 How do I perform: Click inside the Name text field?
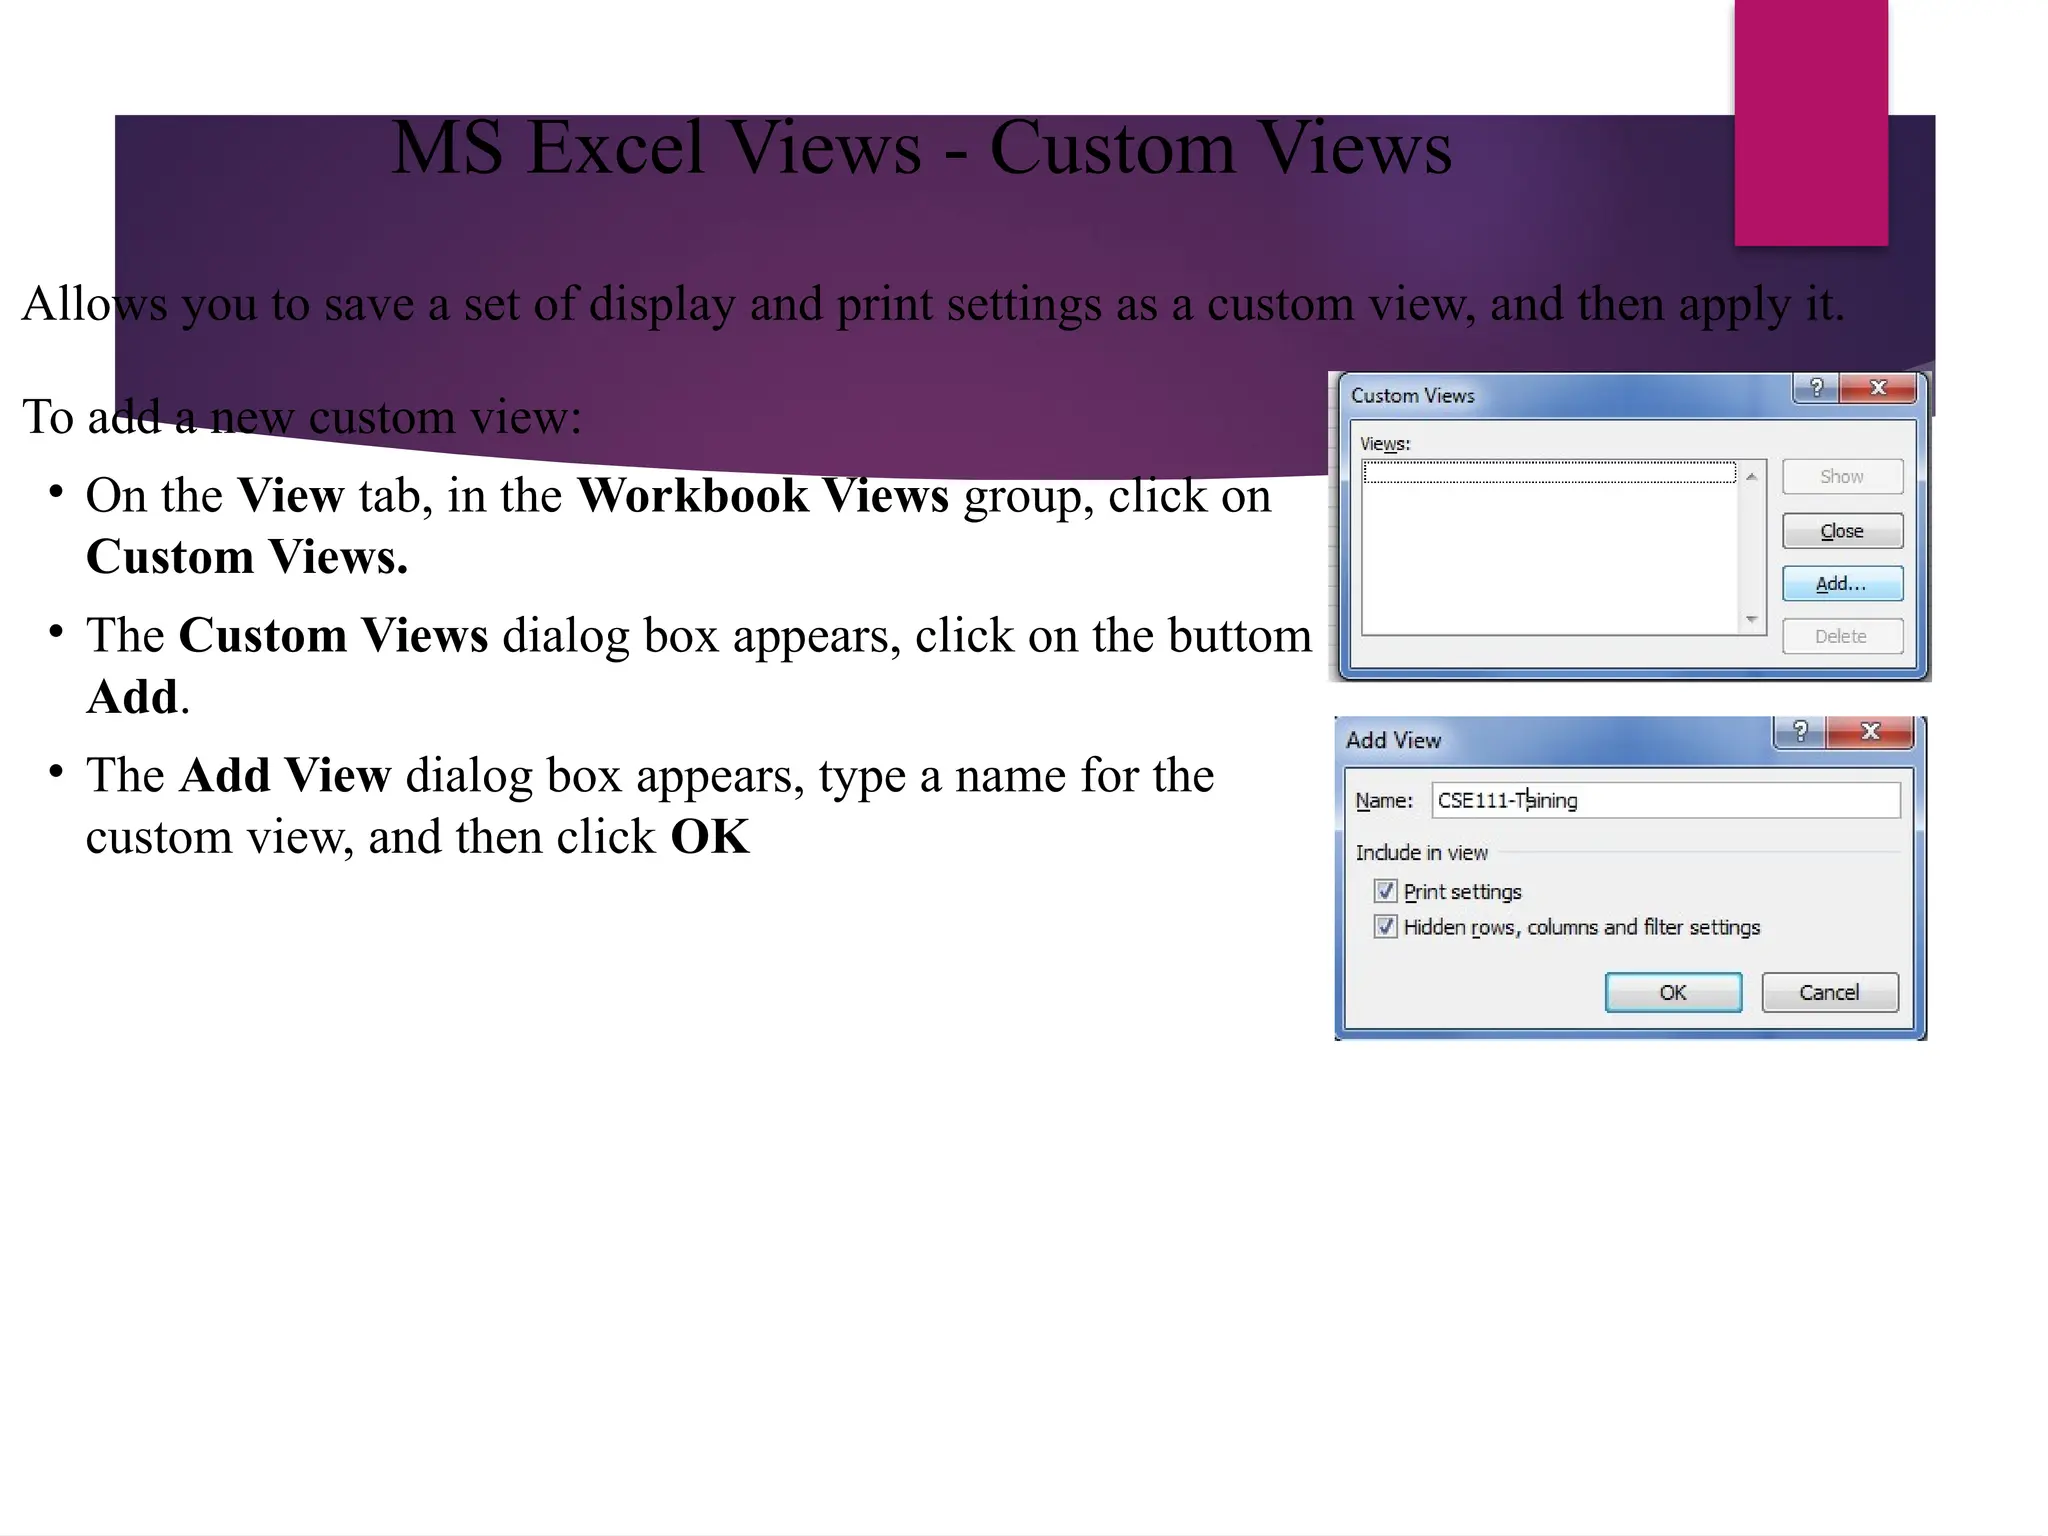point(1700,800)
